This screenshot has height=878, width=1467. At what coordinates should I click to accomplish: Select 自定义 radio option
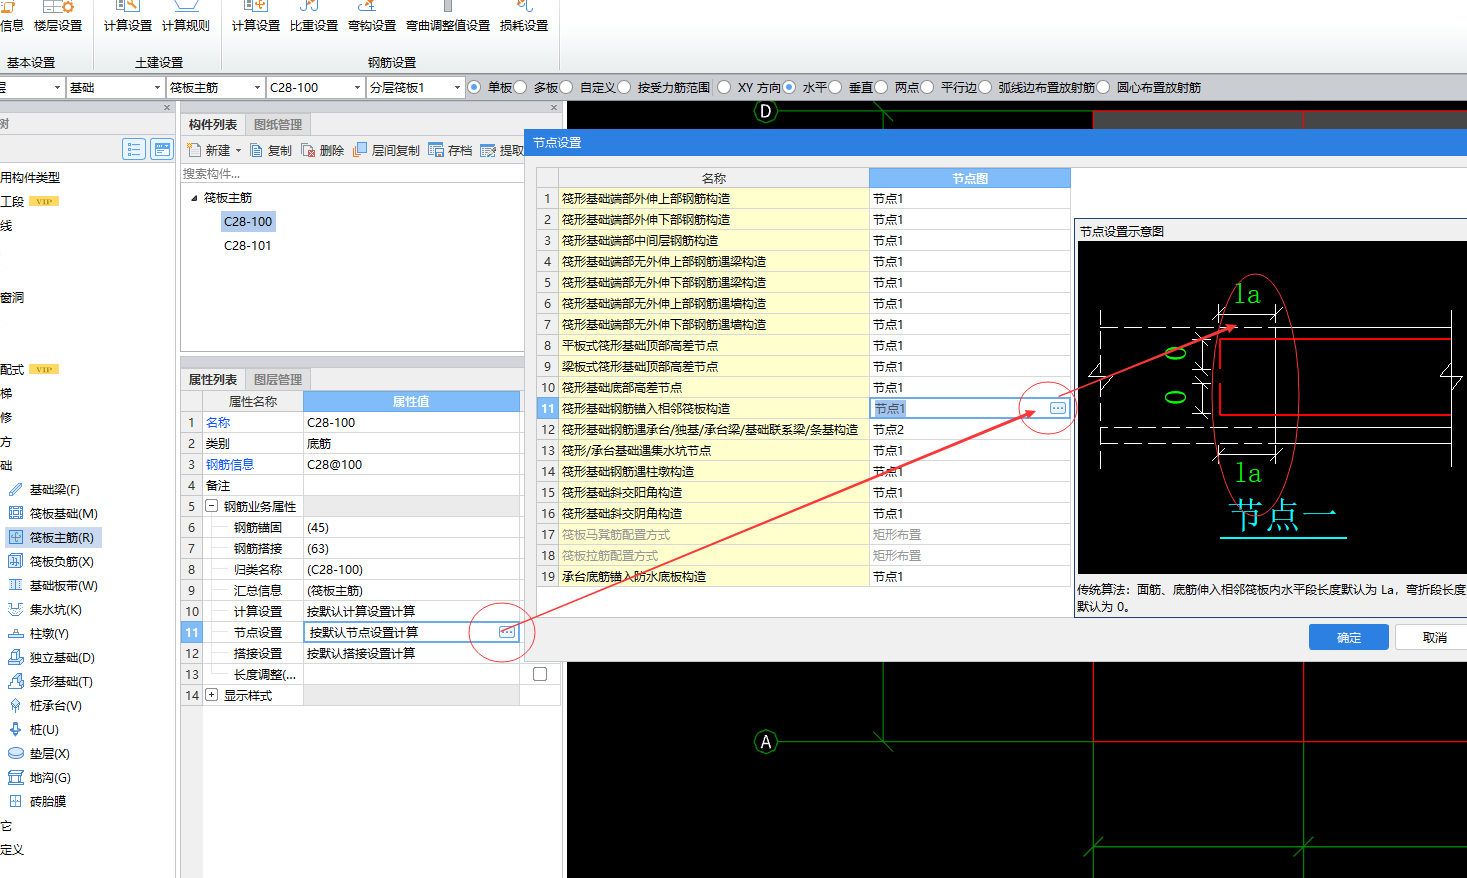[566, 87]
